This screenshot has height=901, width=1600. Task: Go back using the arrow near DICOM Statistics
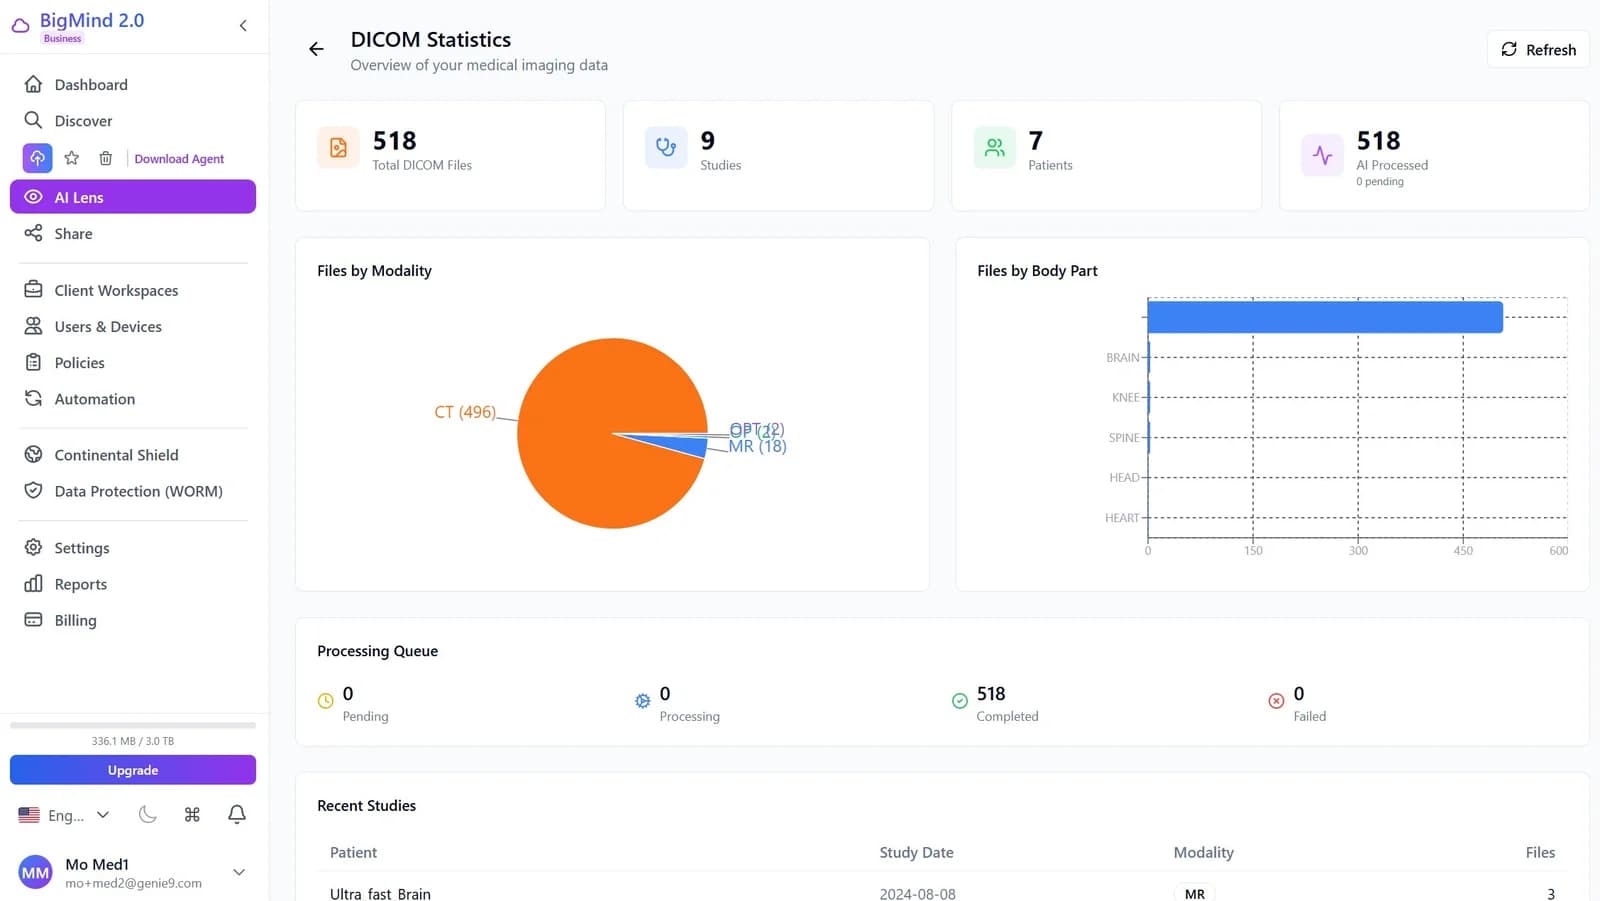coord(316,48)
